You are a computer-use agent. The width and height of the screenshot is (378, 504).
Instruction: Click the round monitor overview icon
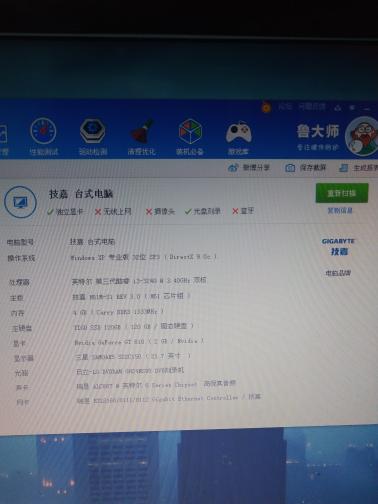click(x=20, y=202)
